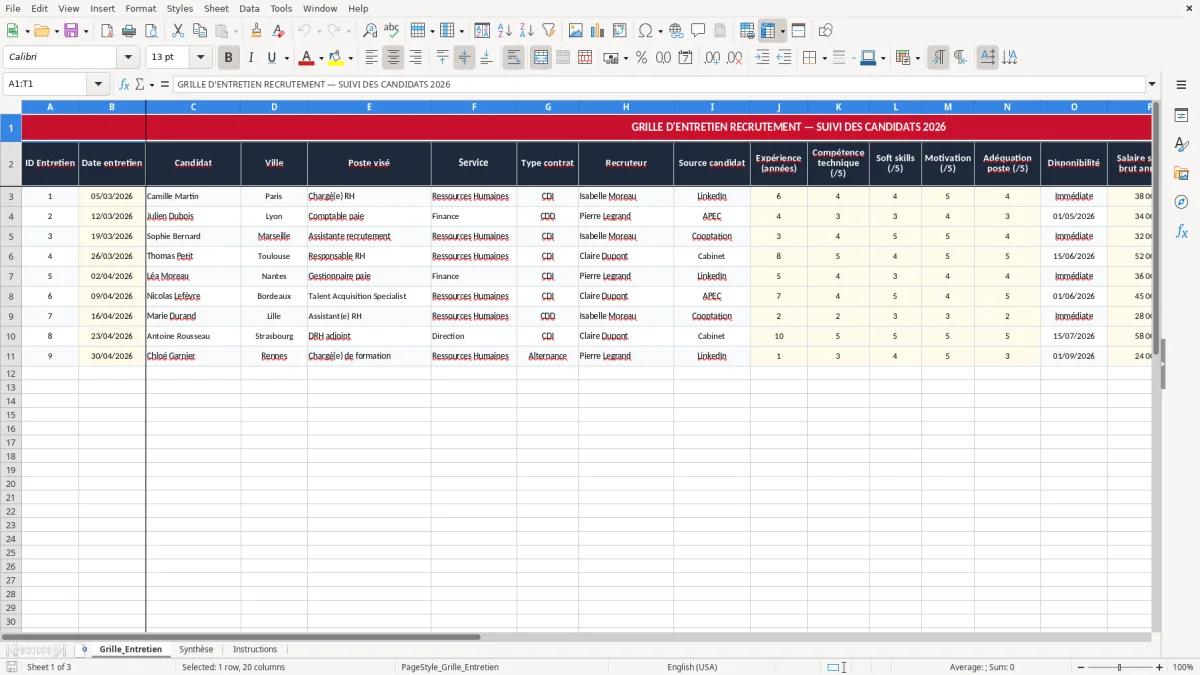The height and width of the screenshot is (675, 1200).
Task: Click the Font Color red swatch
Action: point(306,58)
